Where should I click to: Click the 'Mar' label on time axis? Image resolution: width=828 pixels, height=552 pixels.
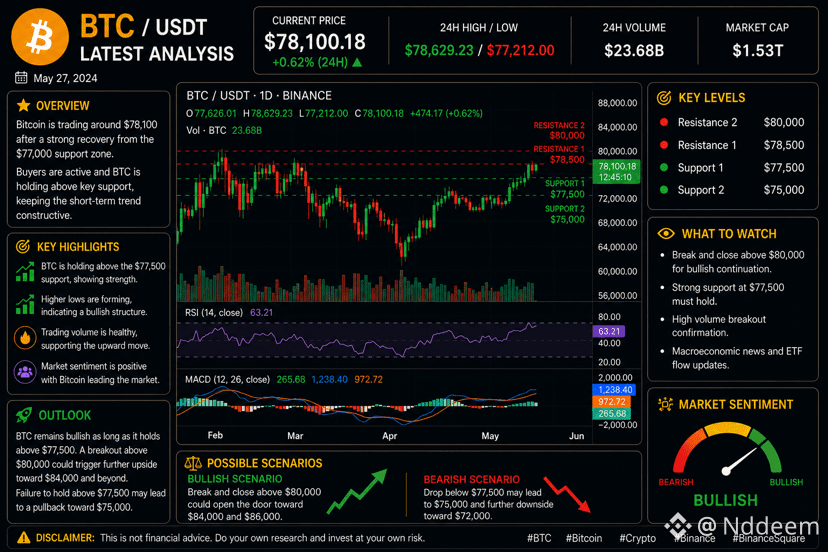(295, 436)
